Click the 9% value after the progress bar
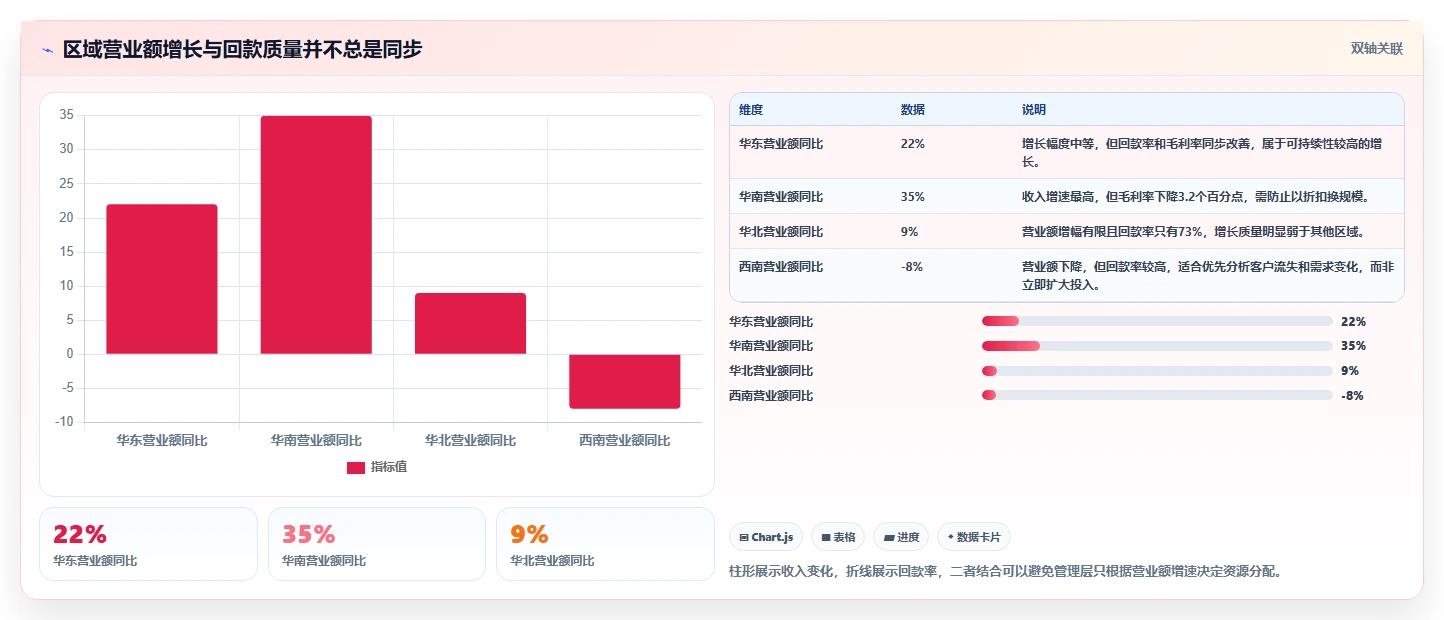The image size is (1444, 620). (x=1350, y=371)
